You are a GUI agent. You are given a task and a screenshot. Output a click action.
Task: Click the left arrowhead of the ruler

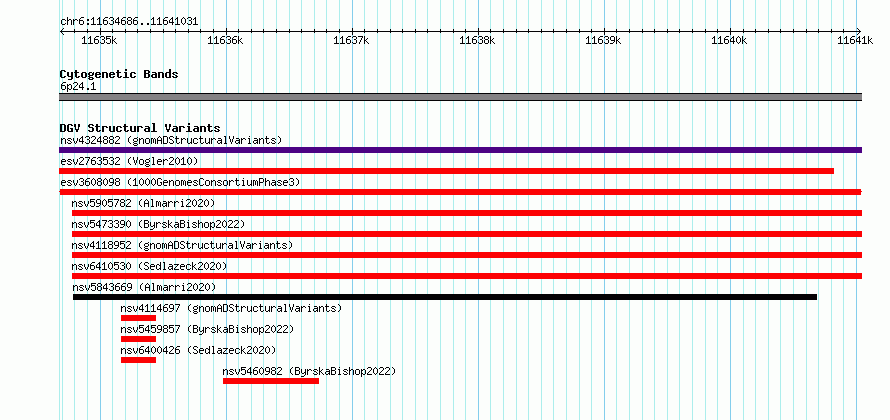click(62, 31)
